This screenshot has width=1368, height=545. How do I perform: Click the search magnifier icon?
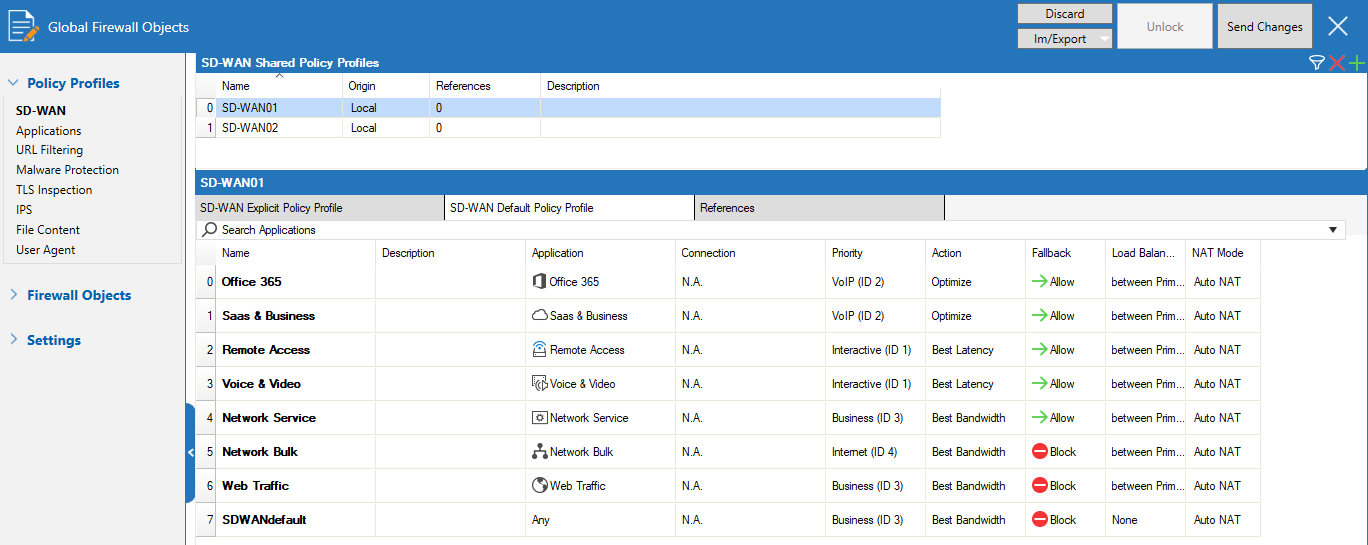pyautogui.click(x=209, y=229)
